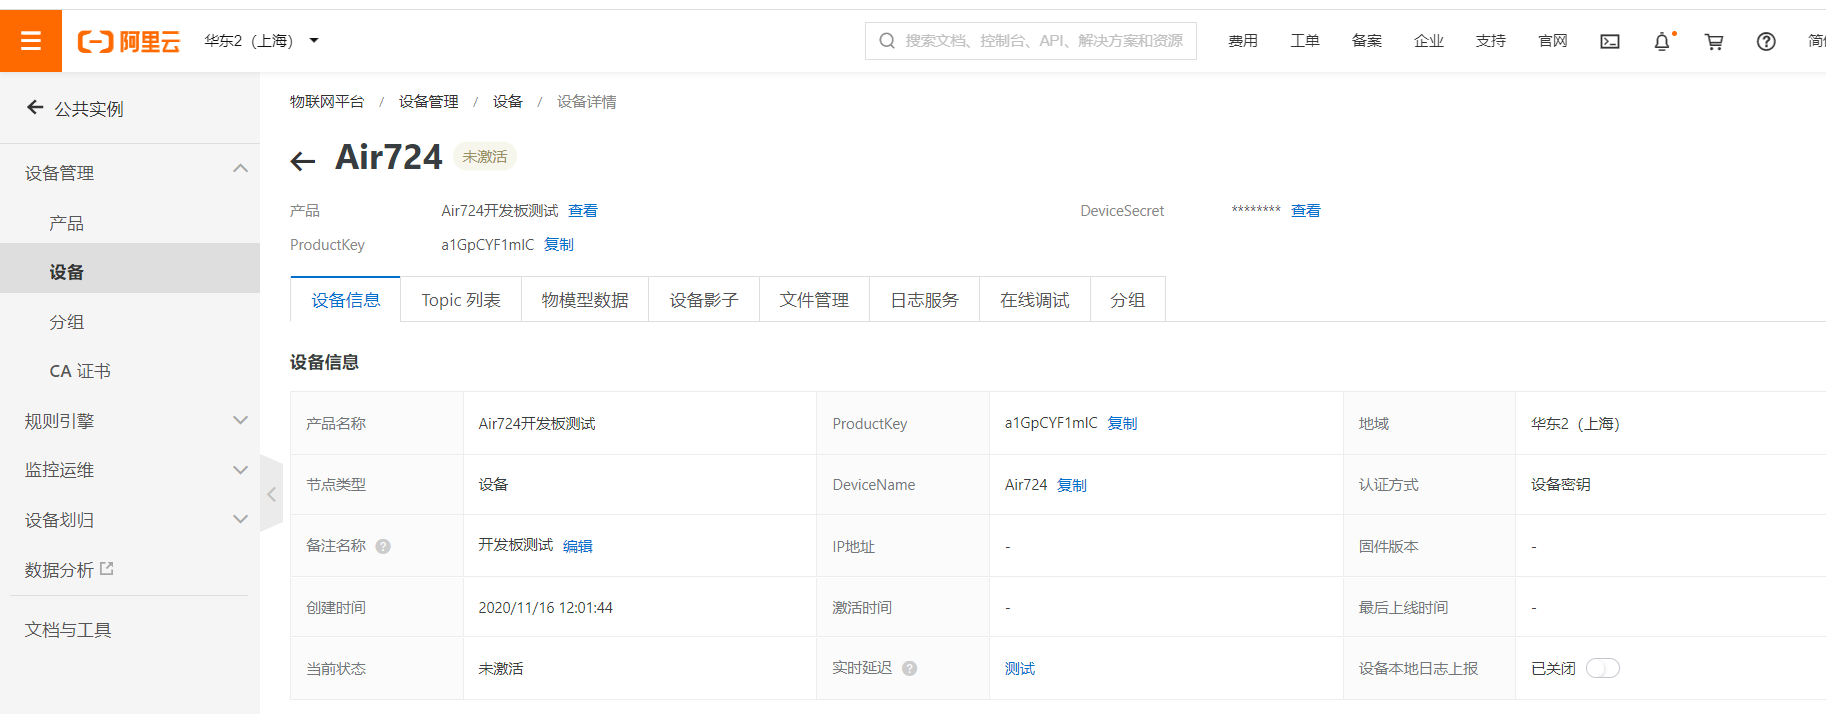This screenshot has height=714, width=1826.
Task: Click 测试 link for 实时延迟
Action: 1020,669
